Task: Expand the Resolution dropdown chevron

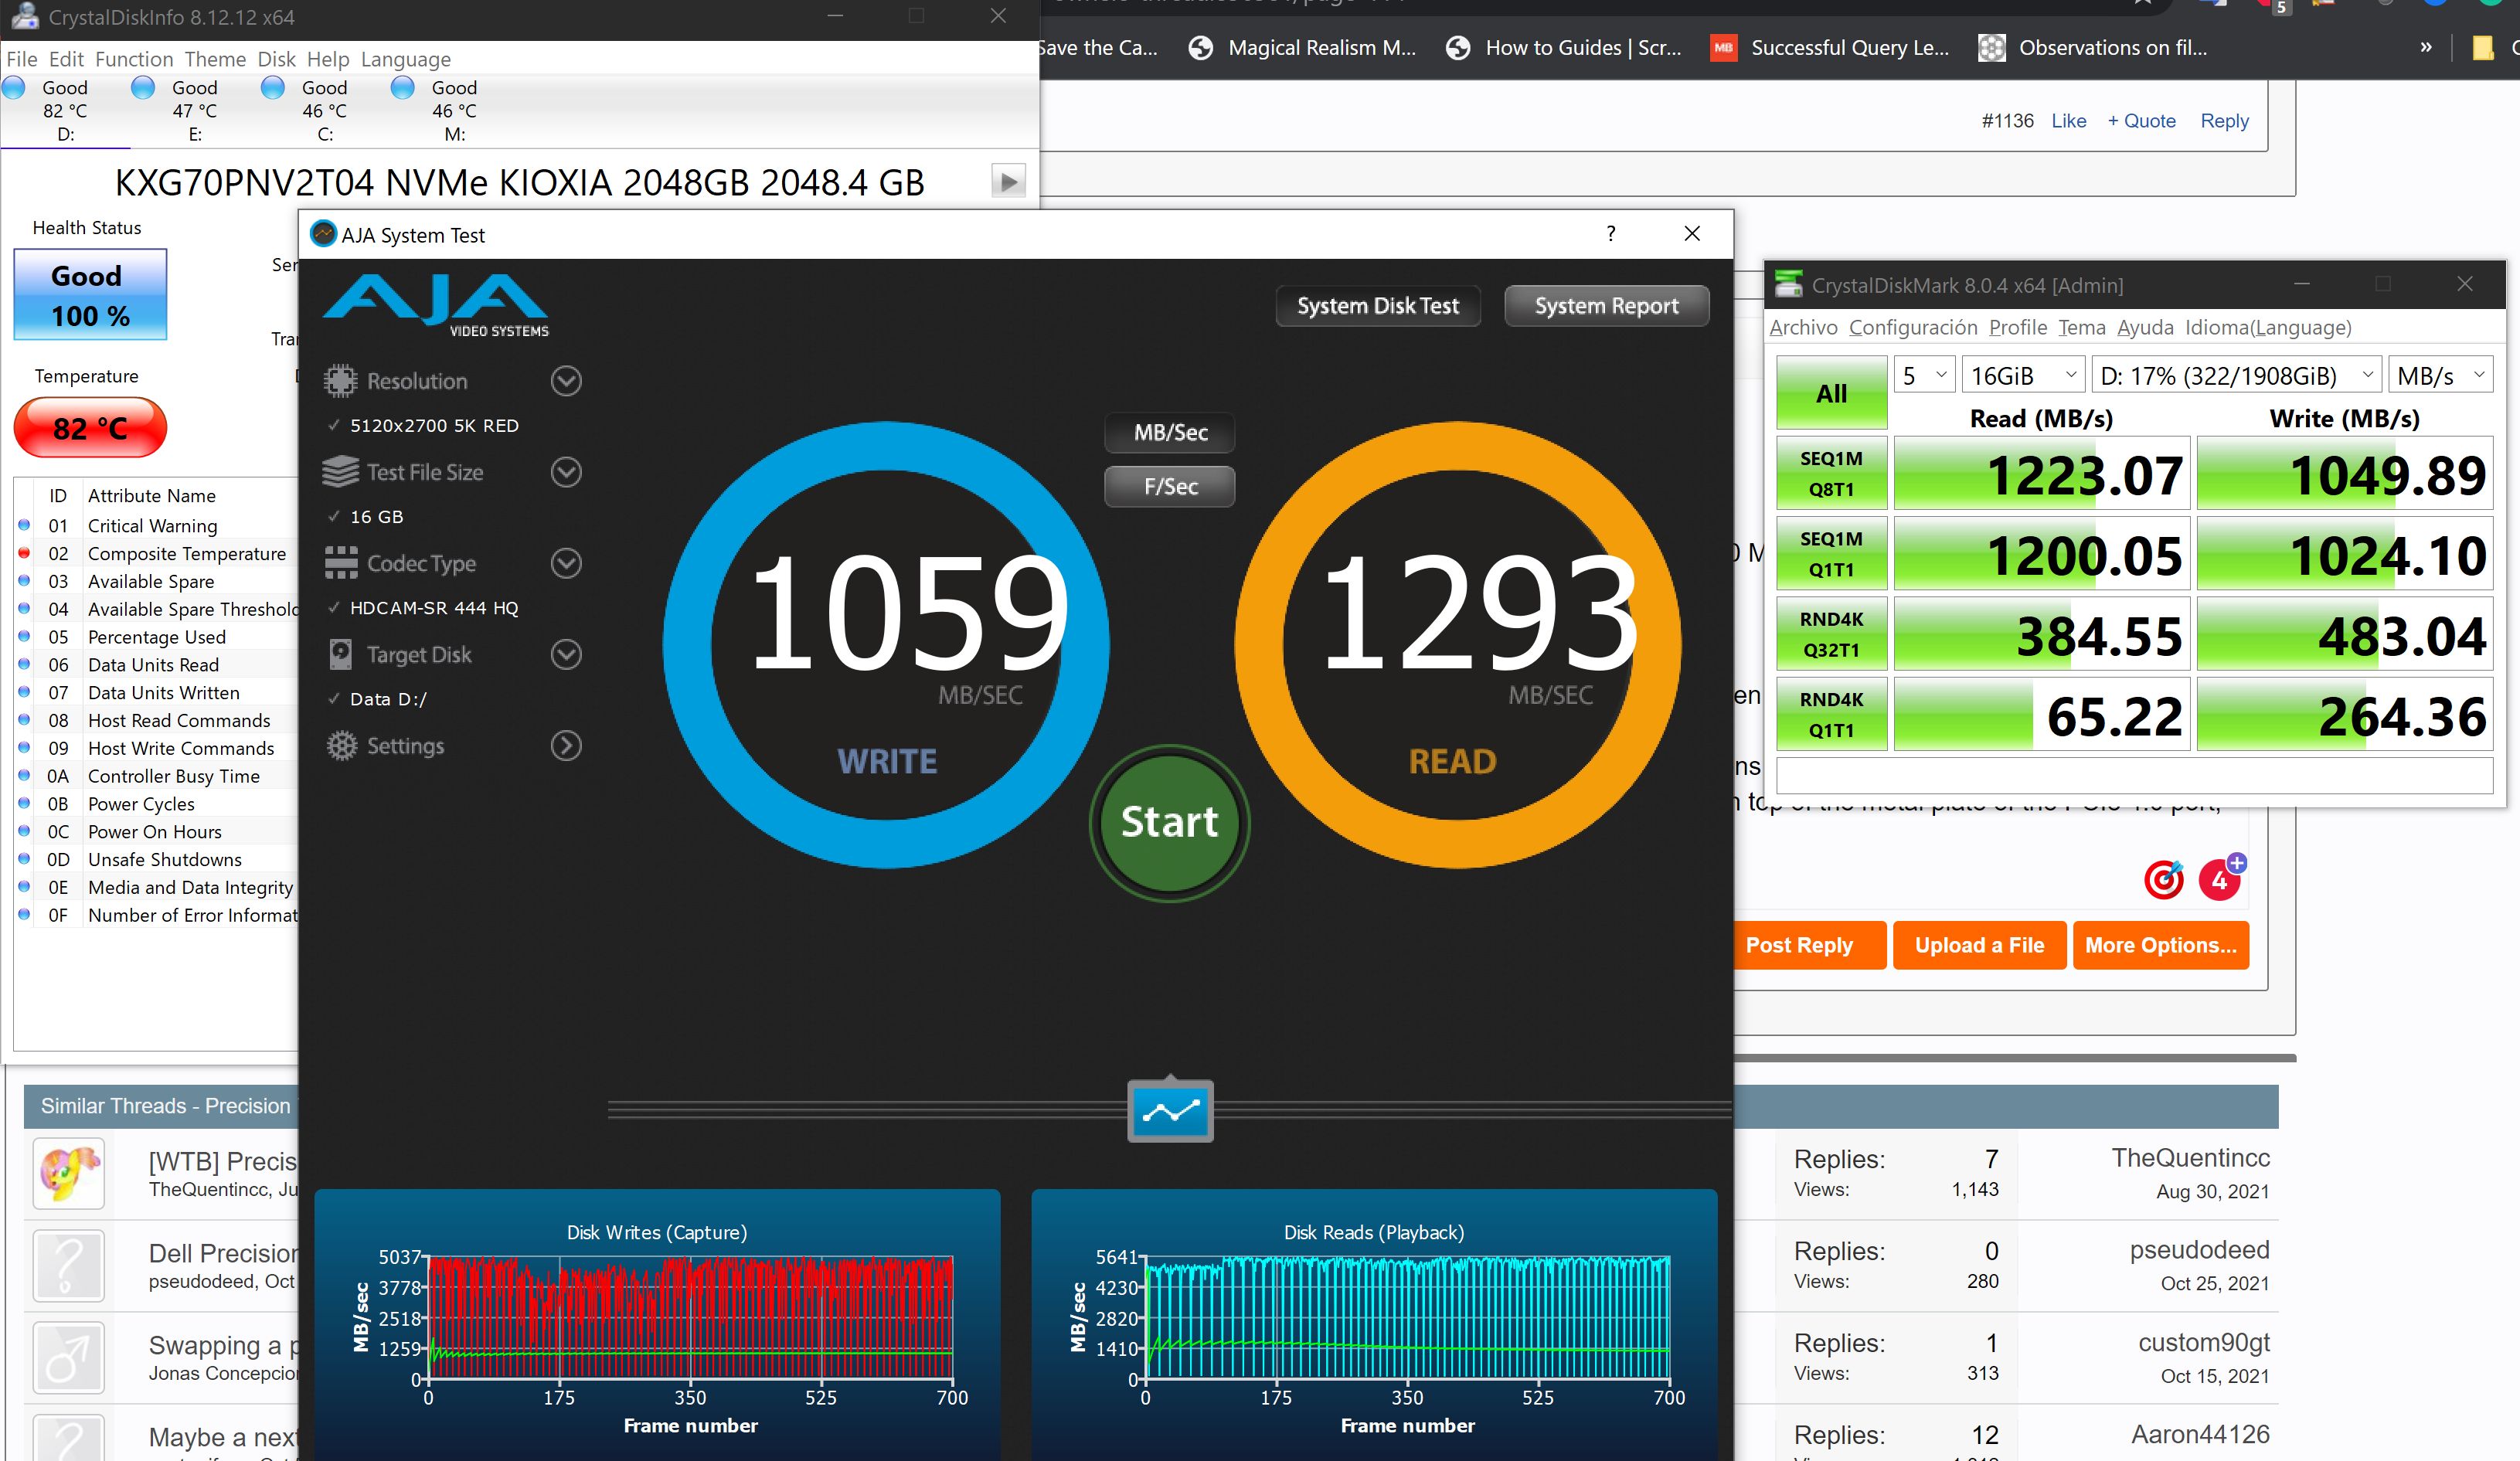Action: point(566,381)
